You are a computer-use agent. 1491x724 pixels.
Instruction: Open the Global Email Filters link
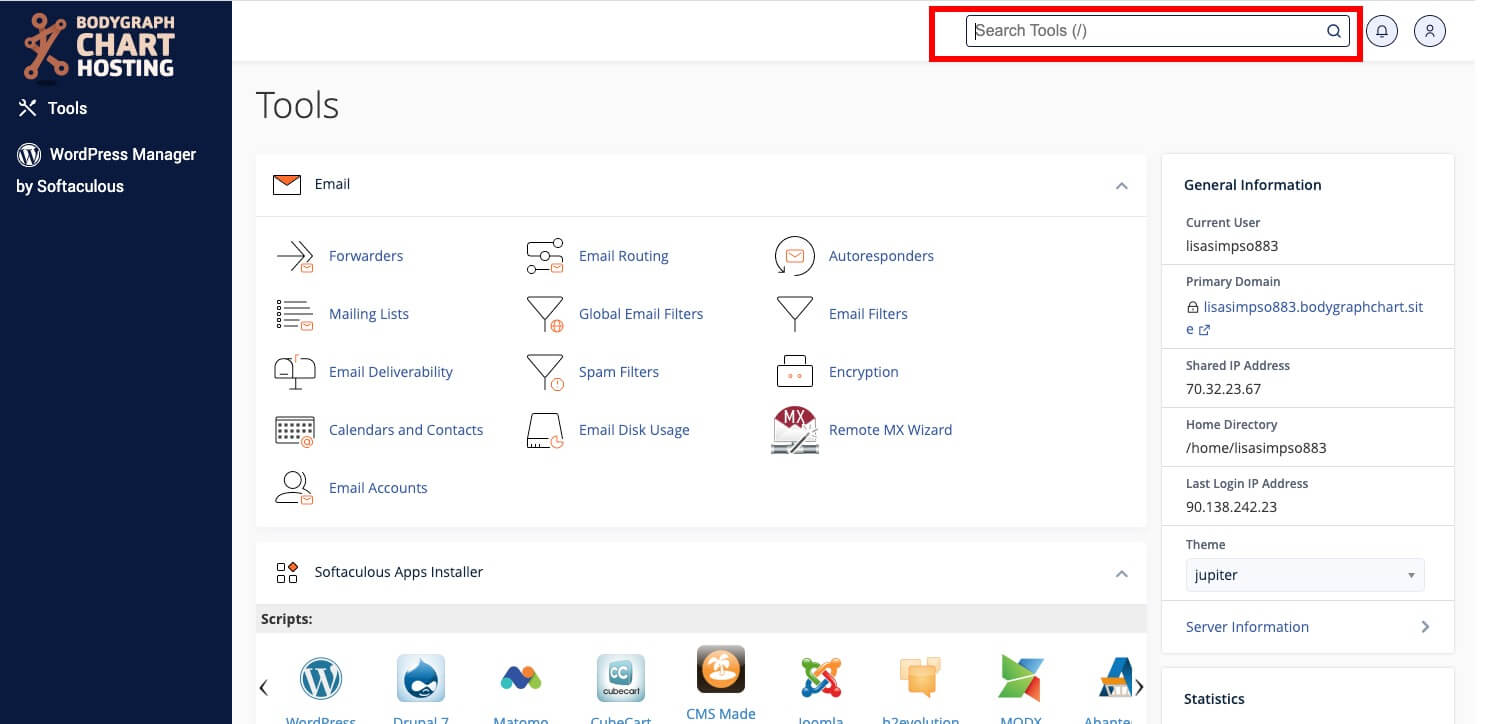[641, 314]
